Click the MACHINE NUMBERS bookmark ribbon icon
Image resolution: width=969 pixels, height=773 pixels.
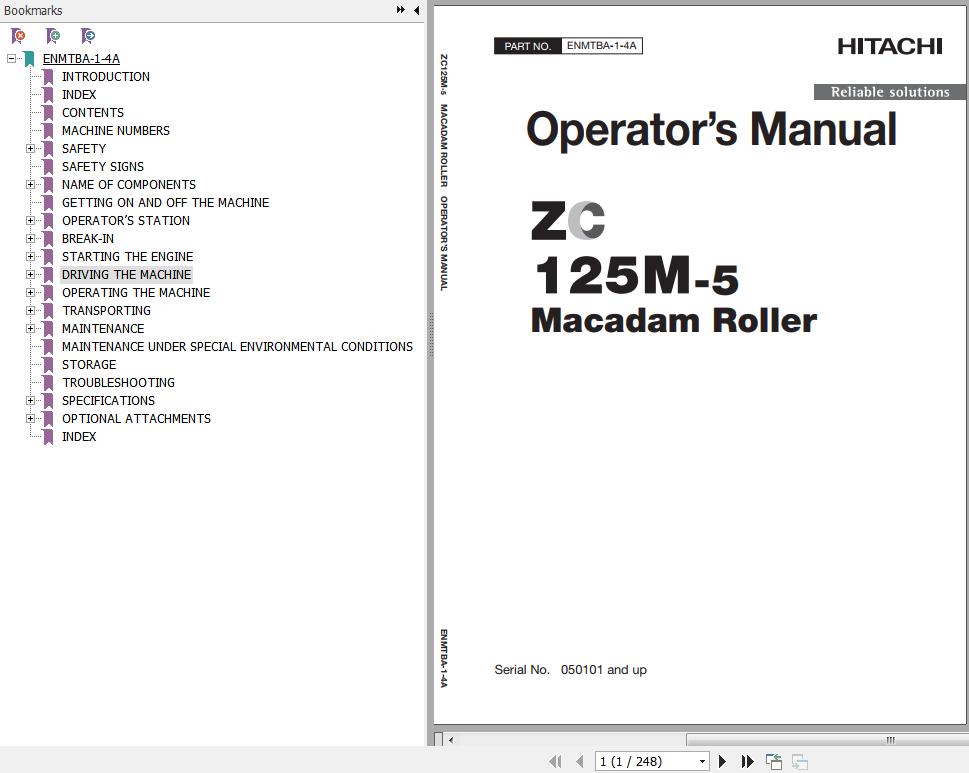pos(48,130)
